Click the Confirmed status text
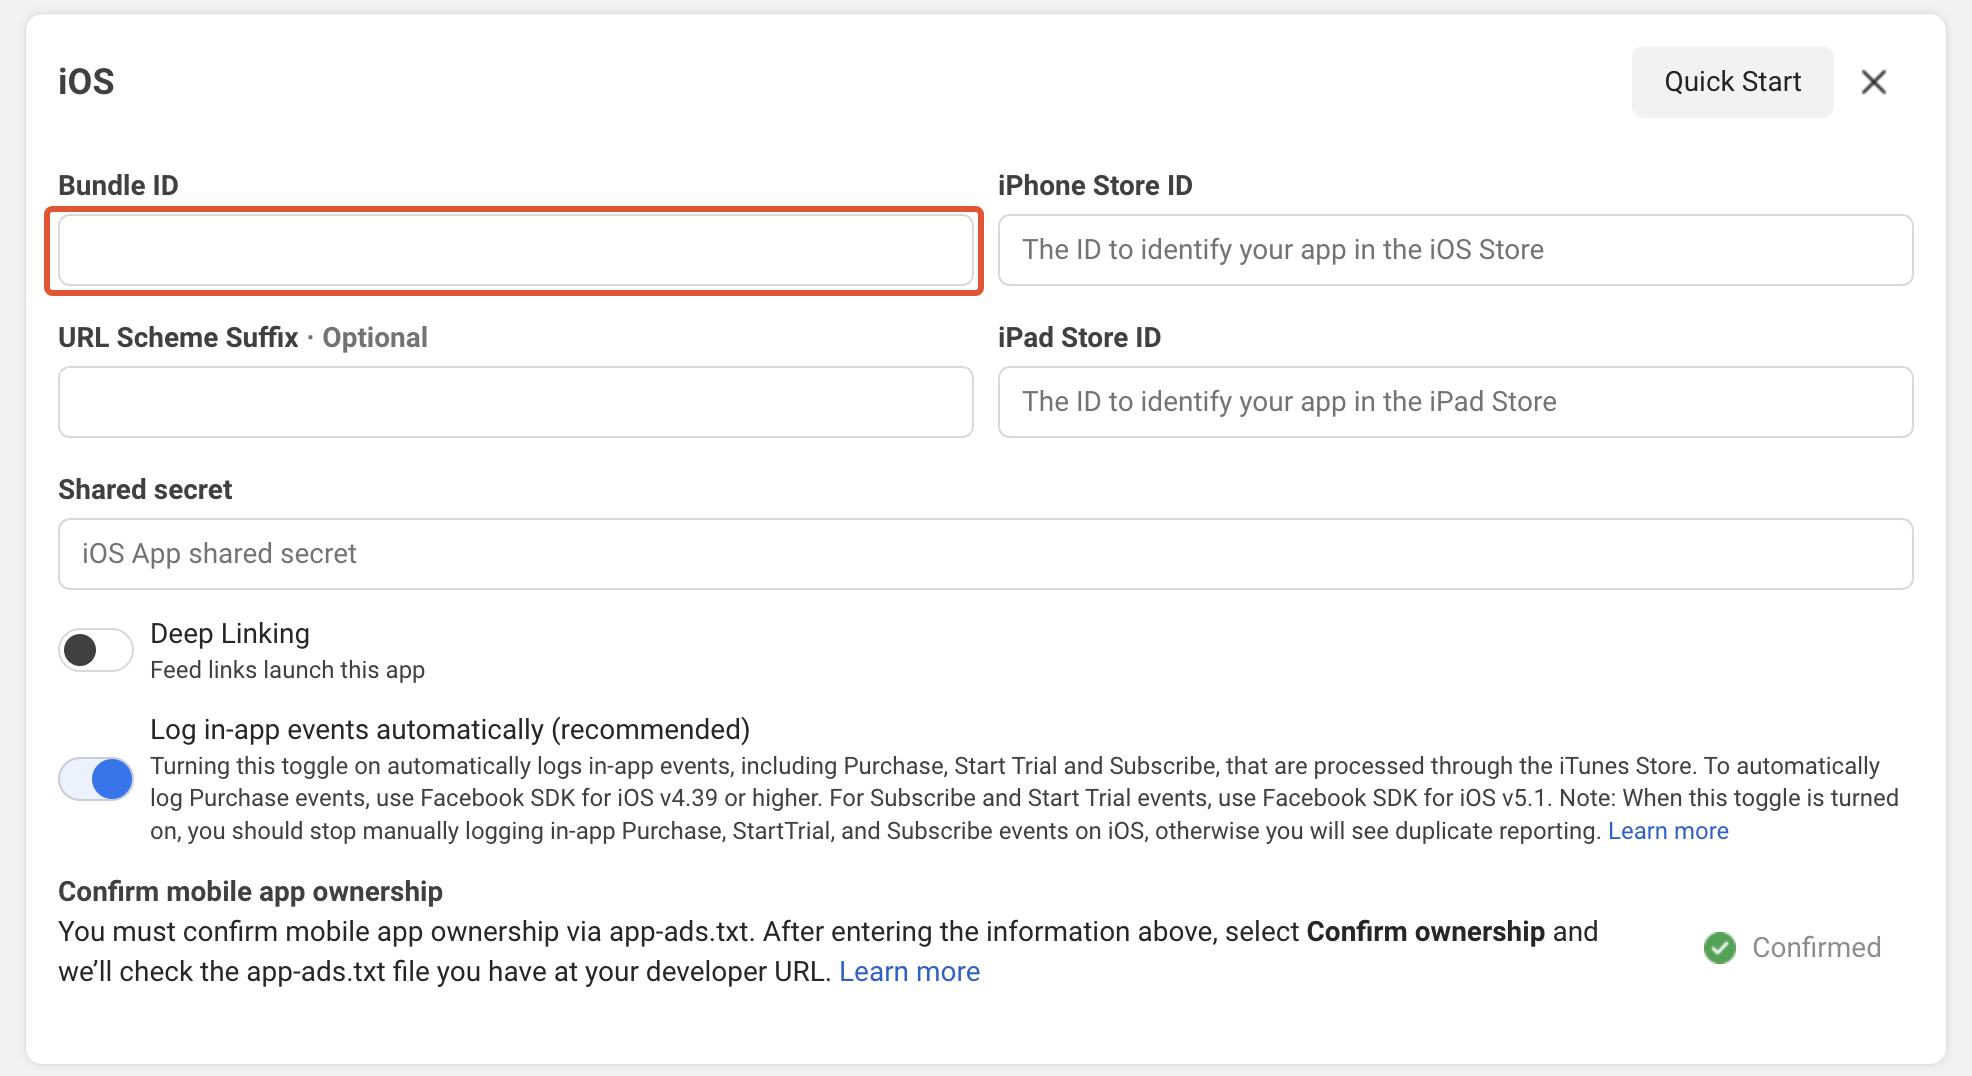 pyautogui.click(x=1816, y=947)
